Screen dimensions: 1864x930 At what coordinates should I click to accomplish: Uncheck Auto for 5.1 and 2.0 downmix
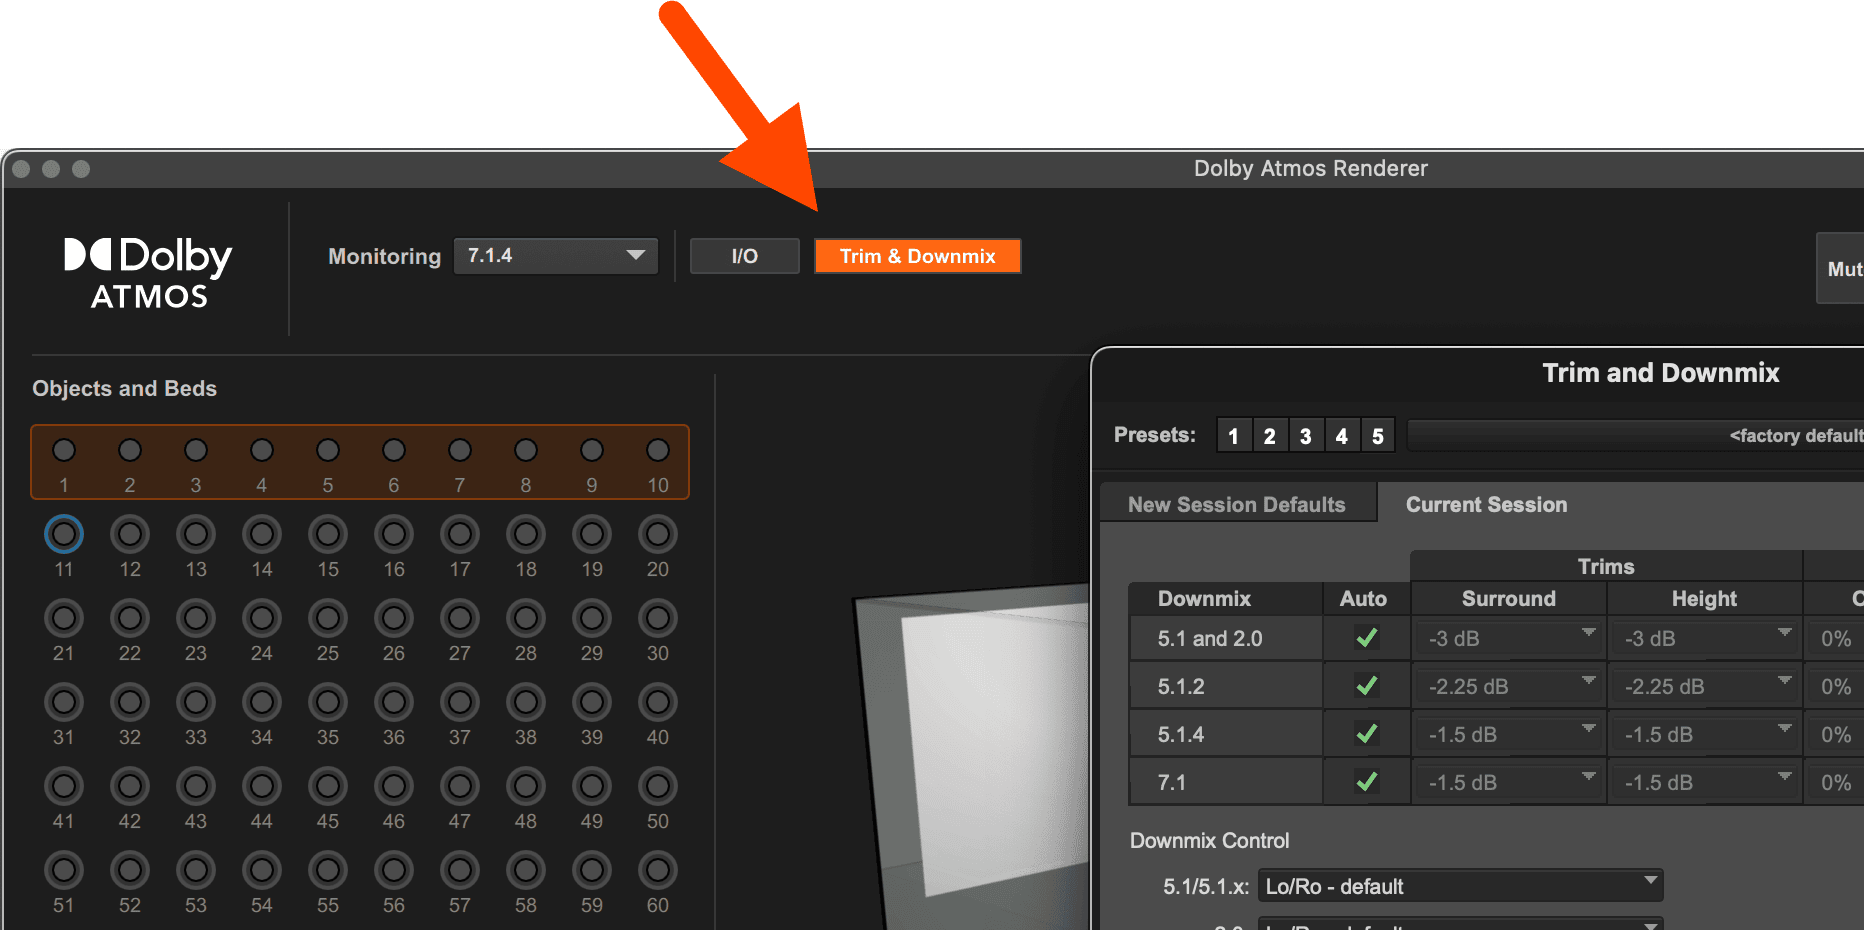1366,638
